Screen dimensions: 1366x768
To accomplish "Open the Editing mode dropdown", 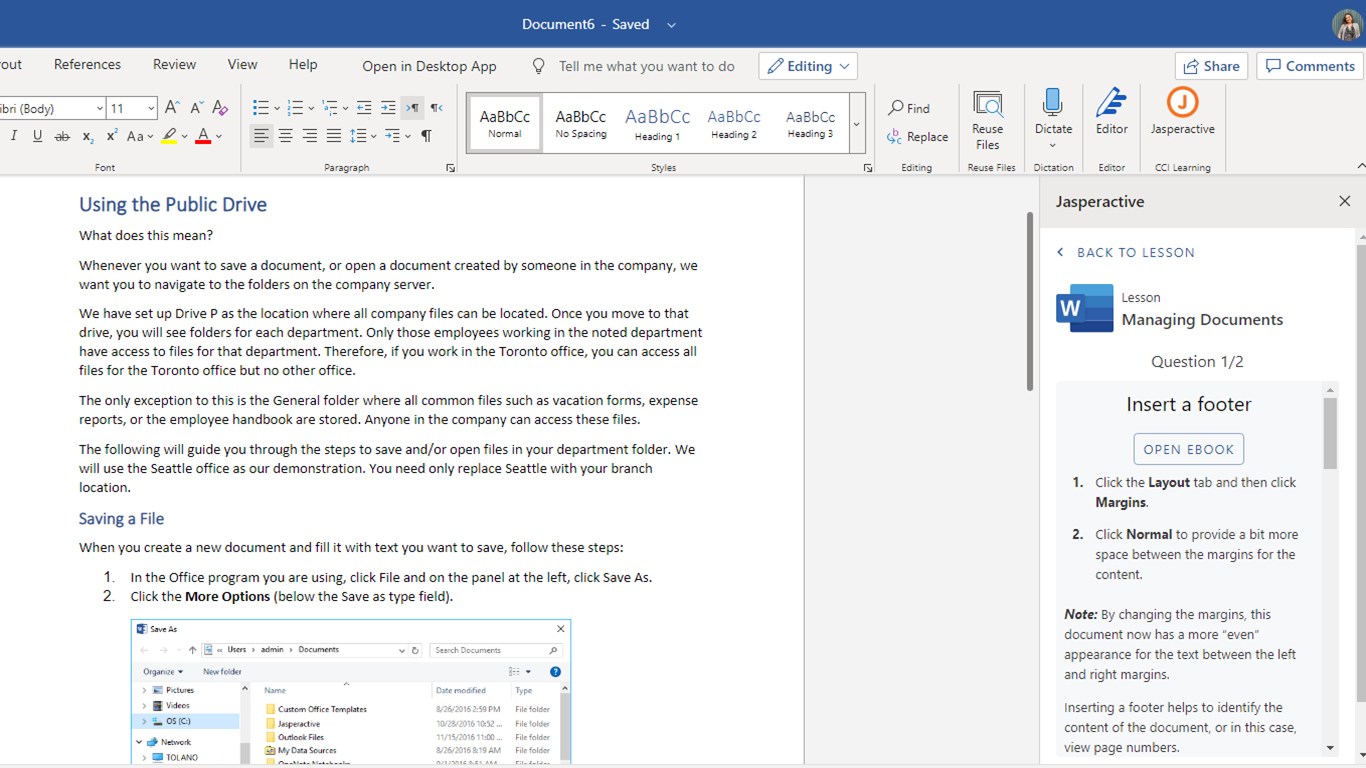I will 808,66.
